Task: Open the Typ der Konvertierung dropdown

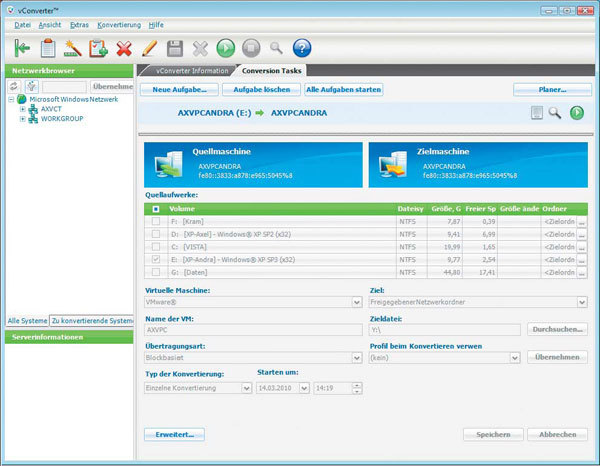Action: point(246,387)
